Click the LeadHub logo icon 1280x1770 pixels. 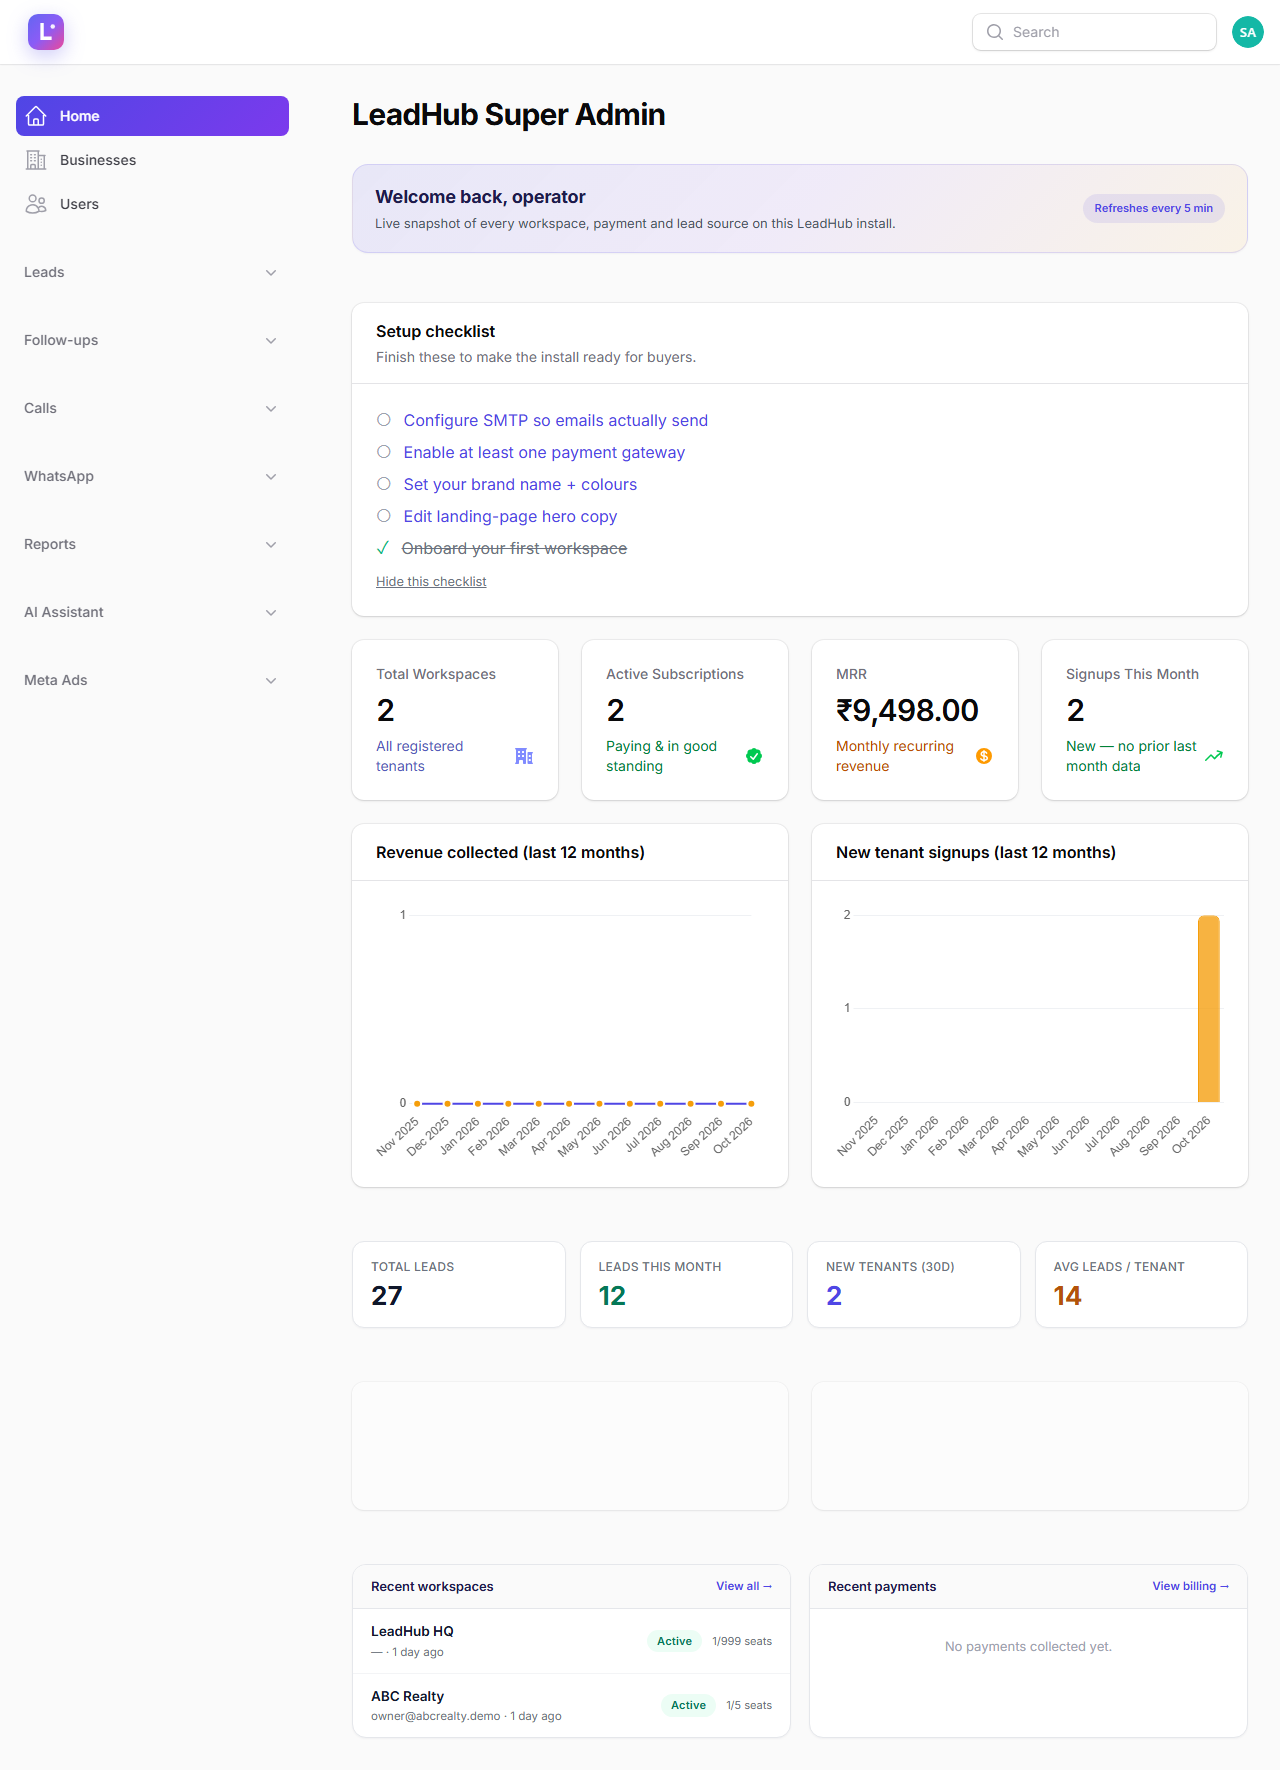pyautogui.click(x=46, y=32)
